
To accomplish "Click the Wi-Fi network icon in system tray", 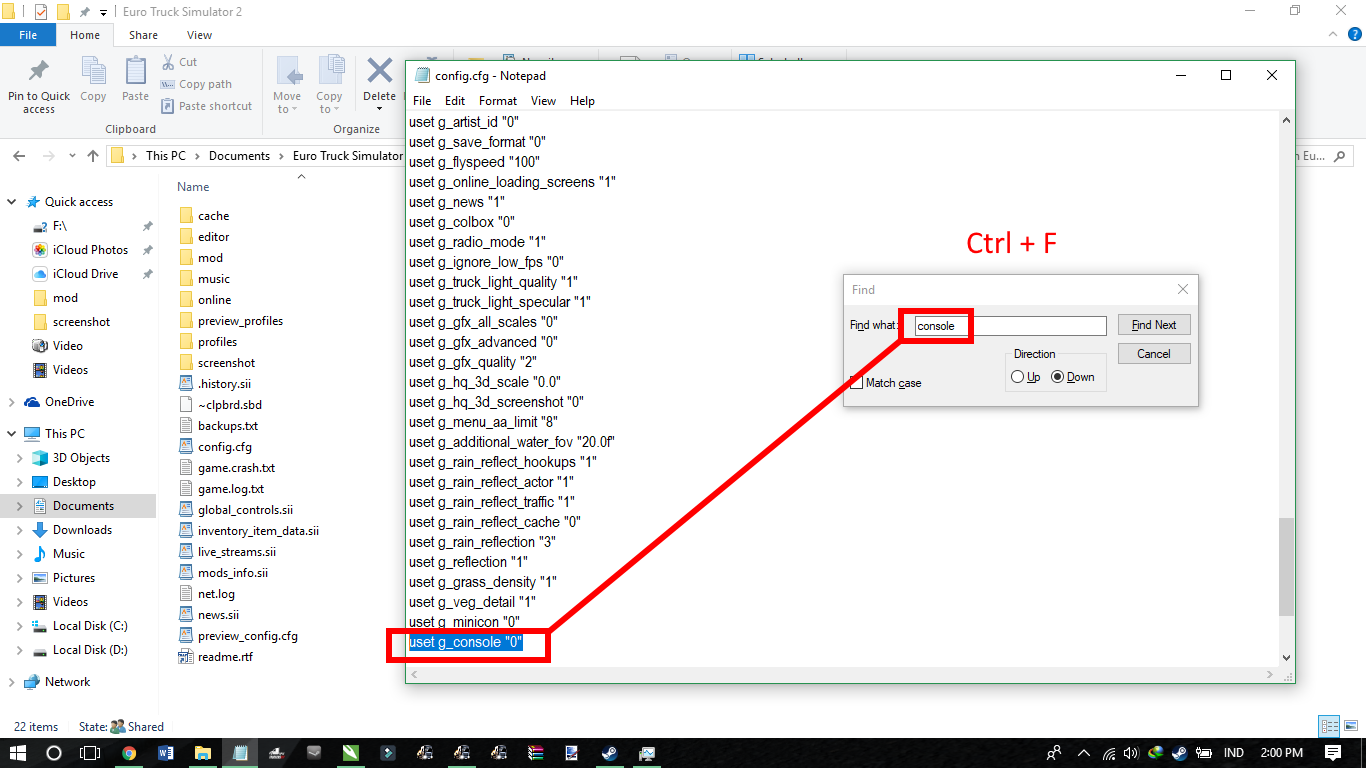I will (x=1110, y=753).
